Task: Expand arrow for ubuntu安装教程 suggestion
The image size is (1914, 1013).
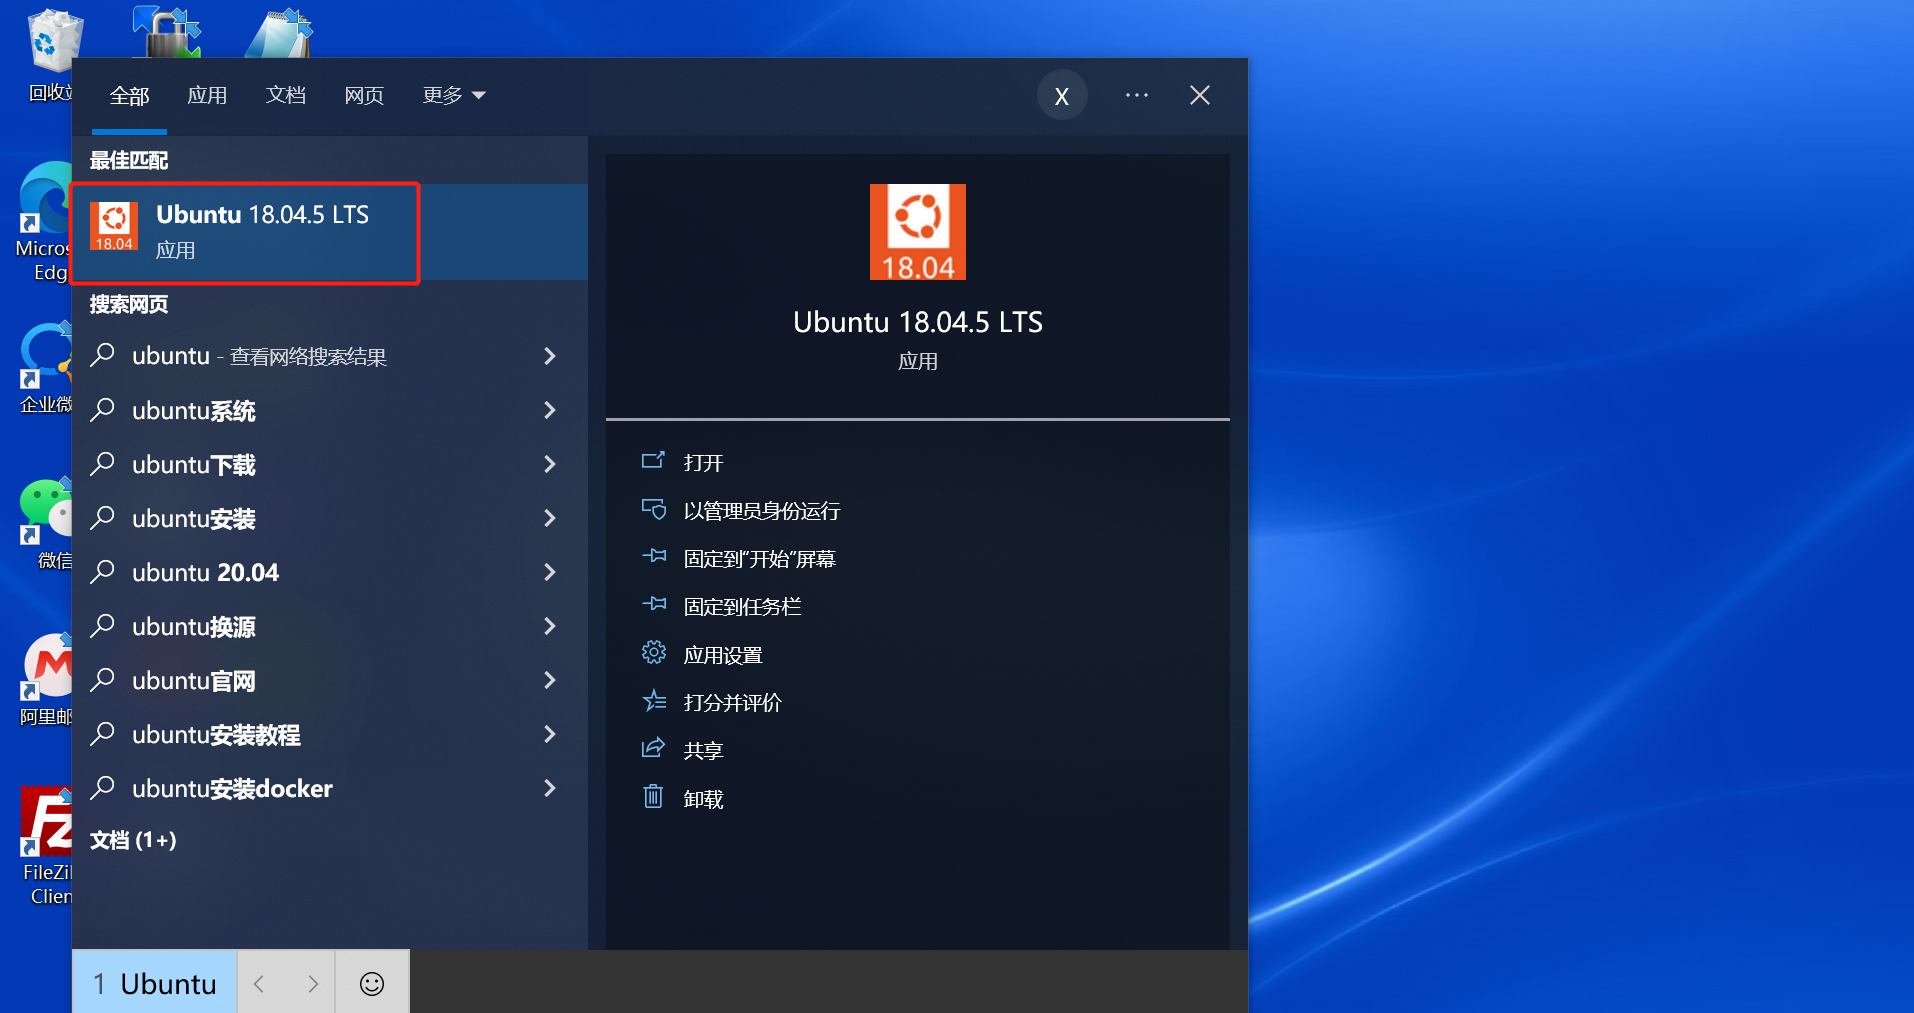Action: 549,734
